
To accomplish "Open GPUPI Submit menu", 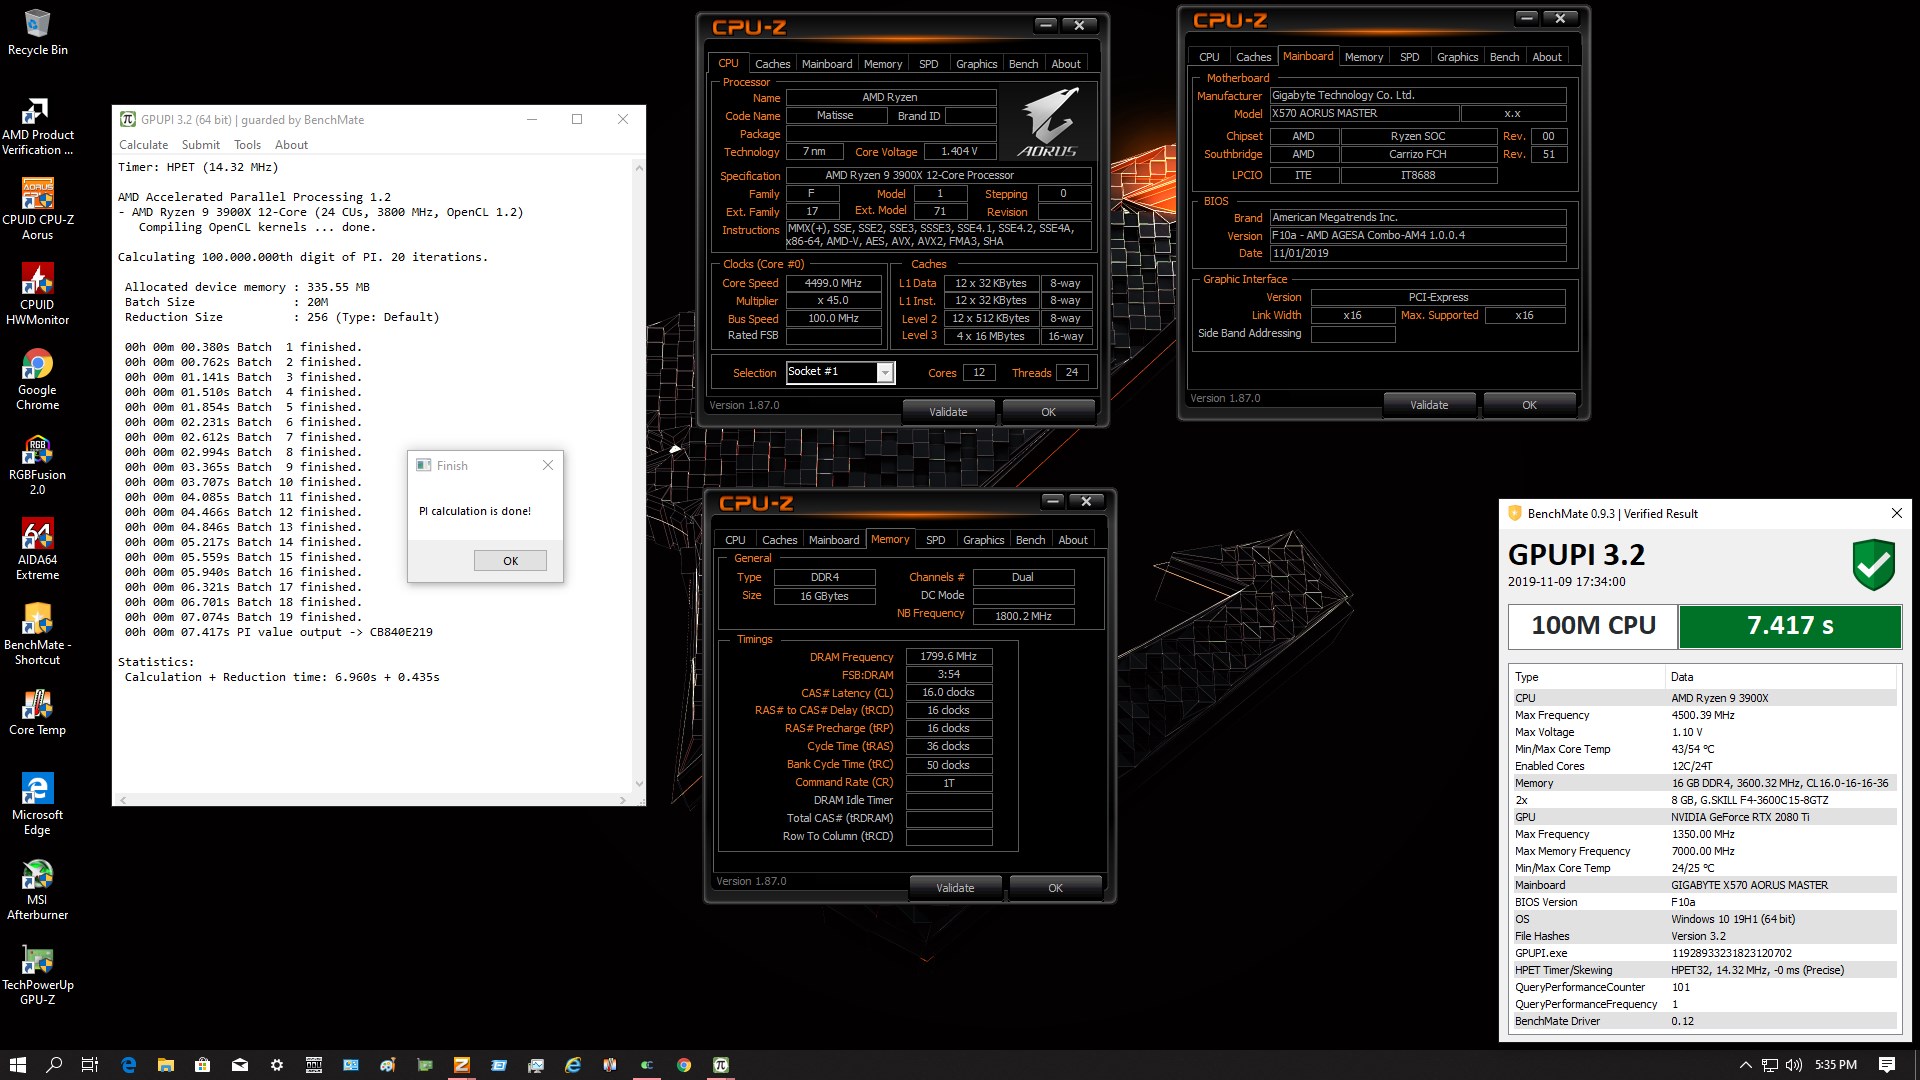I will coord(201,145).
